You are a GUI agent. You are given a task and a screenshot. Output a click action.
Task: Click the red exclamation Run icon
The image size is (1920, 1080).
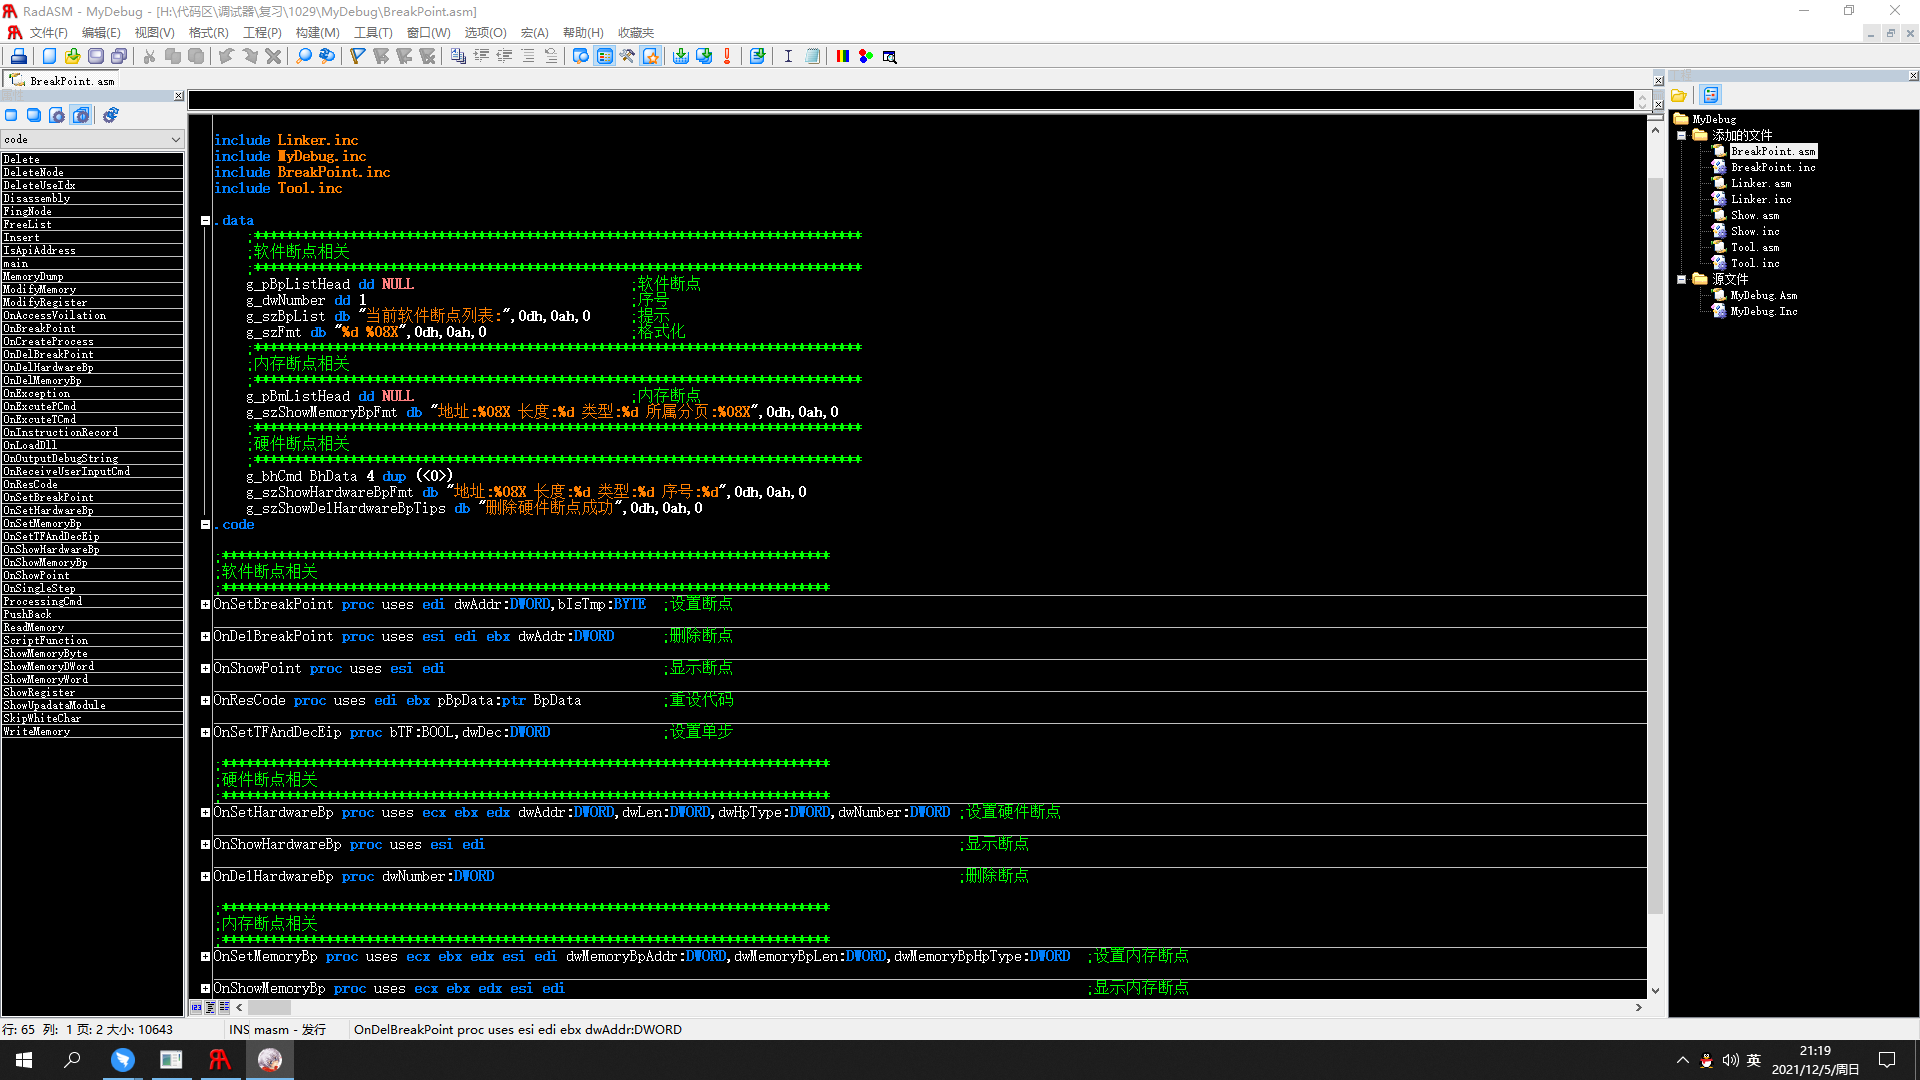tap(727, 56)
